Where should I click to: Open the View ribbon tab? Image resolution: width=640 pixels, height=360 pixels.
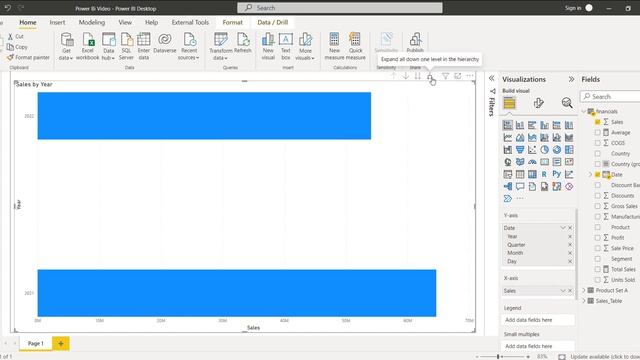pyautogui.click(x=125, y=22)
